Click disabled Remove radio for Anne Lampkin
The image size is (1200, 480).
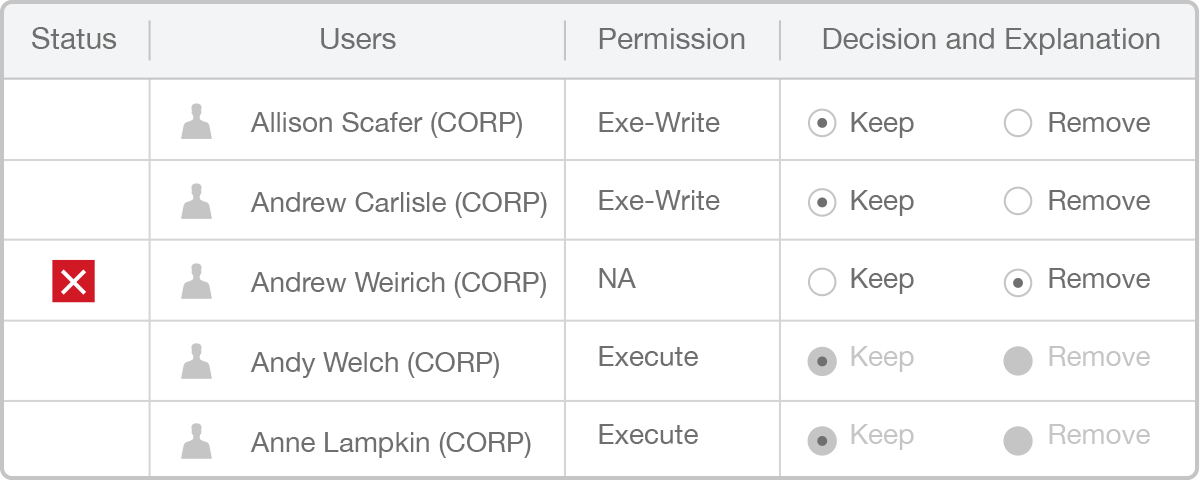[1018, 440]
